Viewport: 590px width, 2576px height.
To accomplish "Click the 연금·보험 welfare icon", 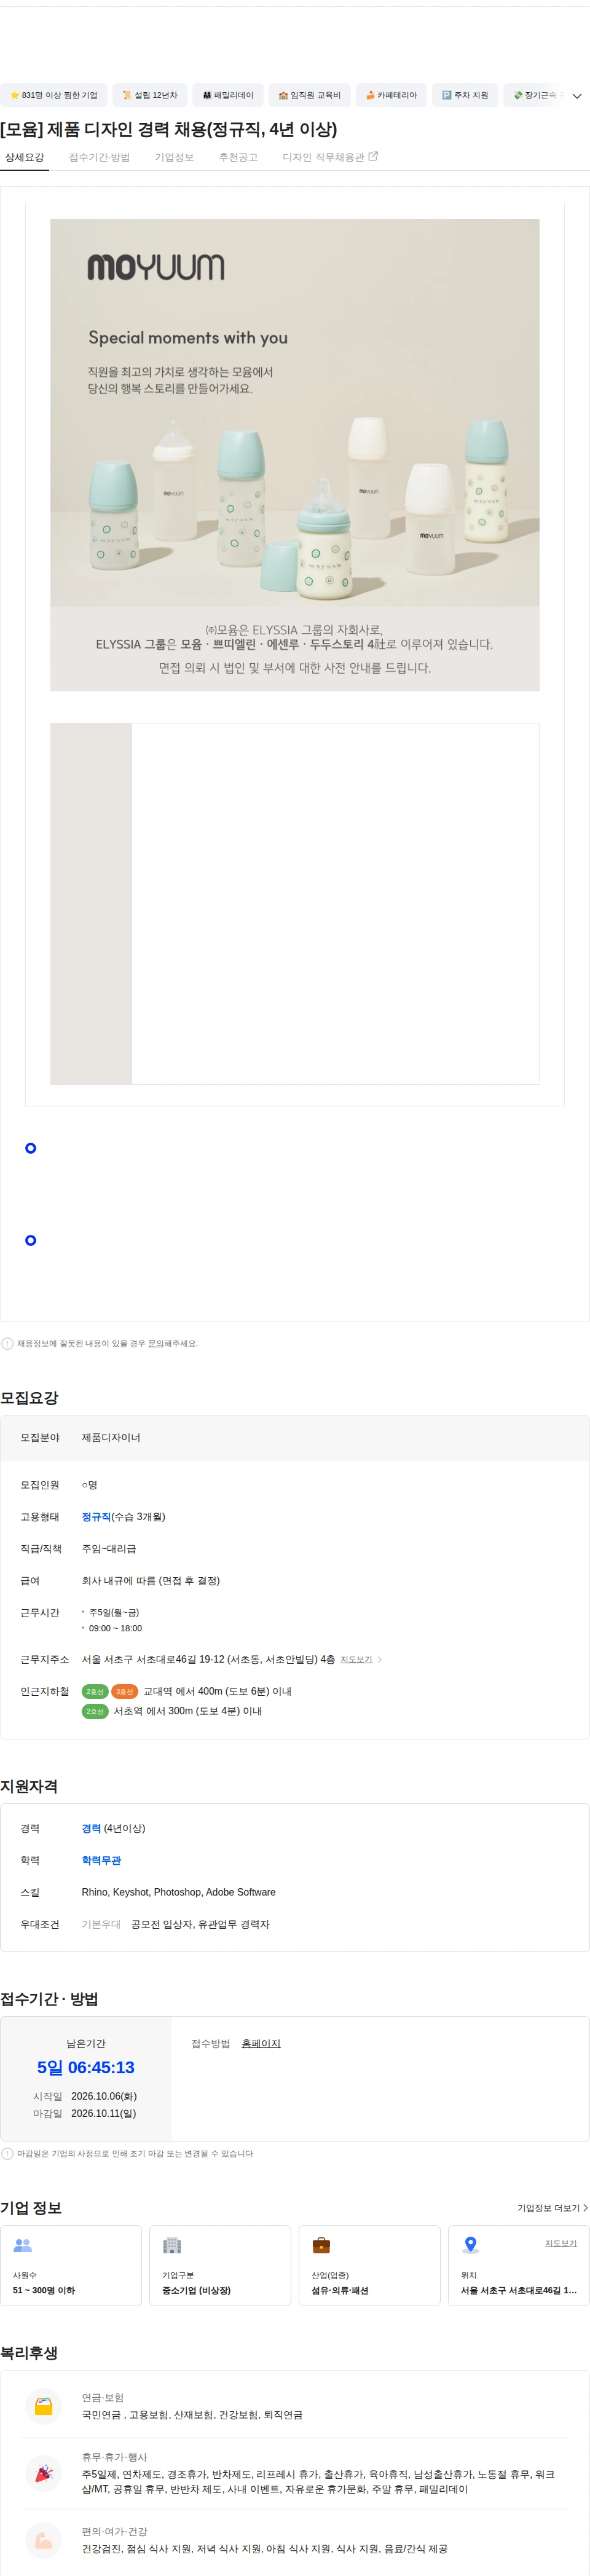I will 43,2407.
